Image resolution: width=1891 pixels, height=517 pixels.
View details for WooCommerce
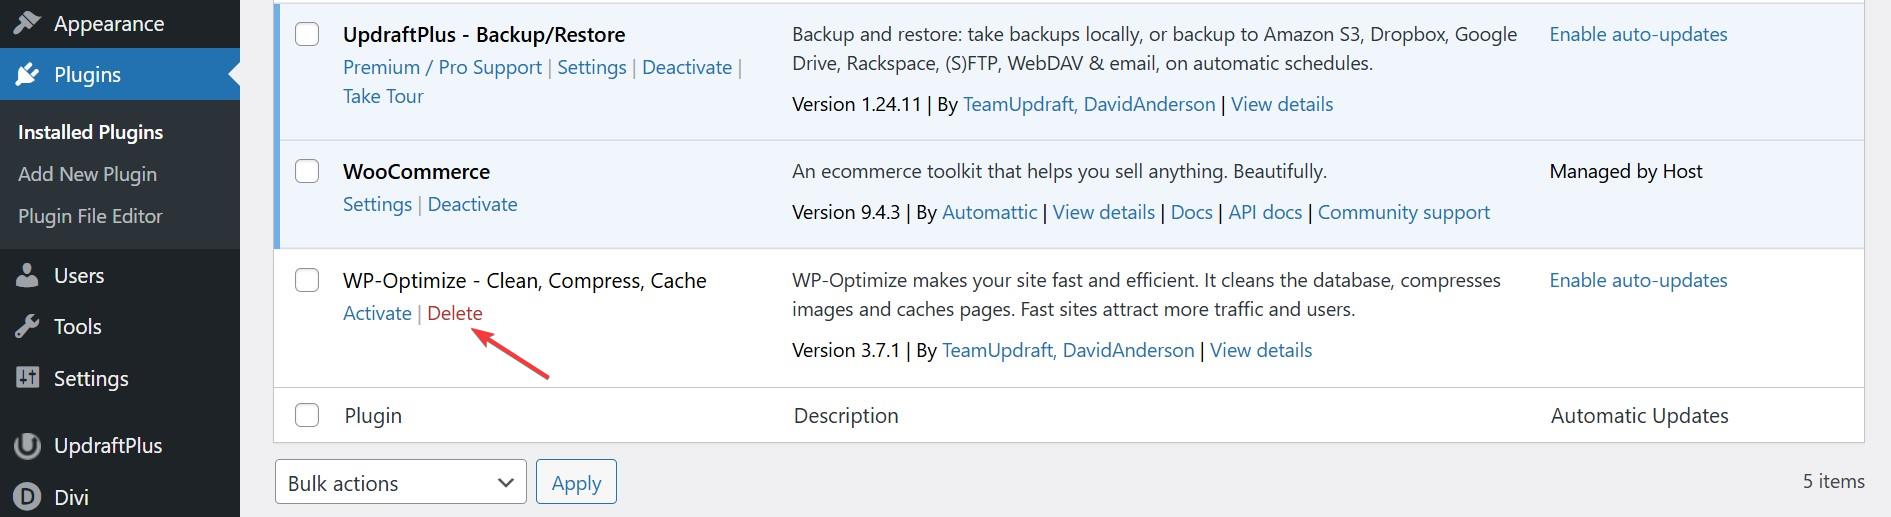click(1104, 212)
